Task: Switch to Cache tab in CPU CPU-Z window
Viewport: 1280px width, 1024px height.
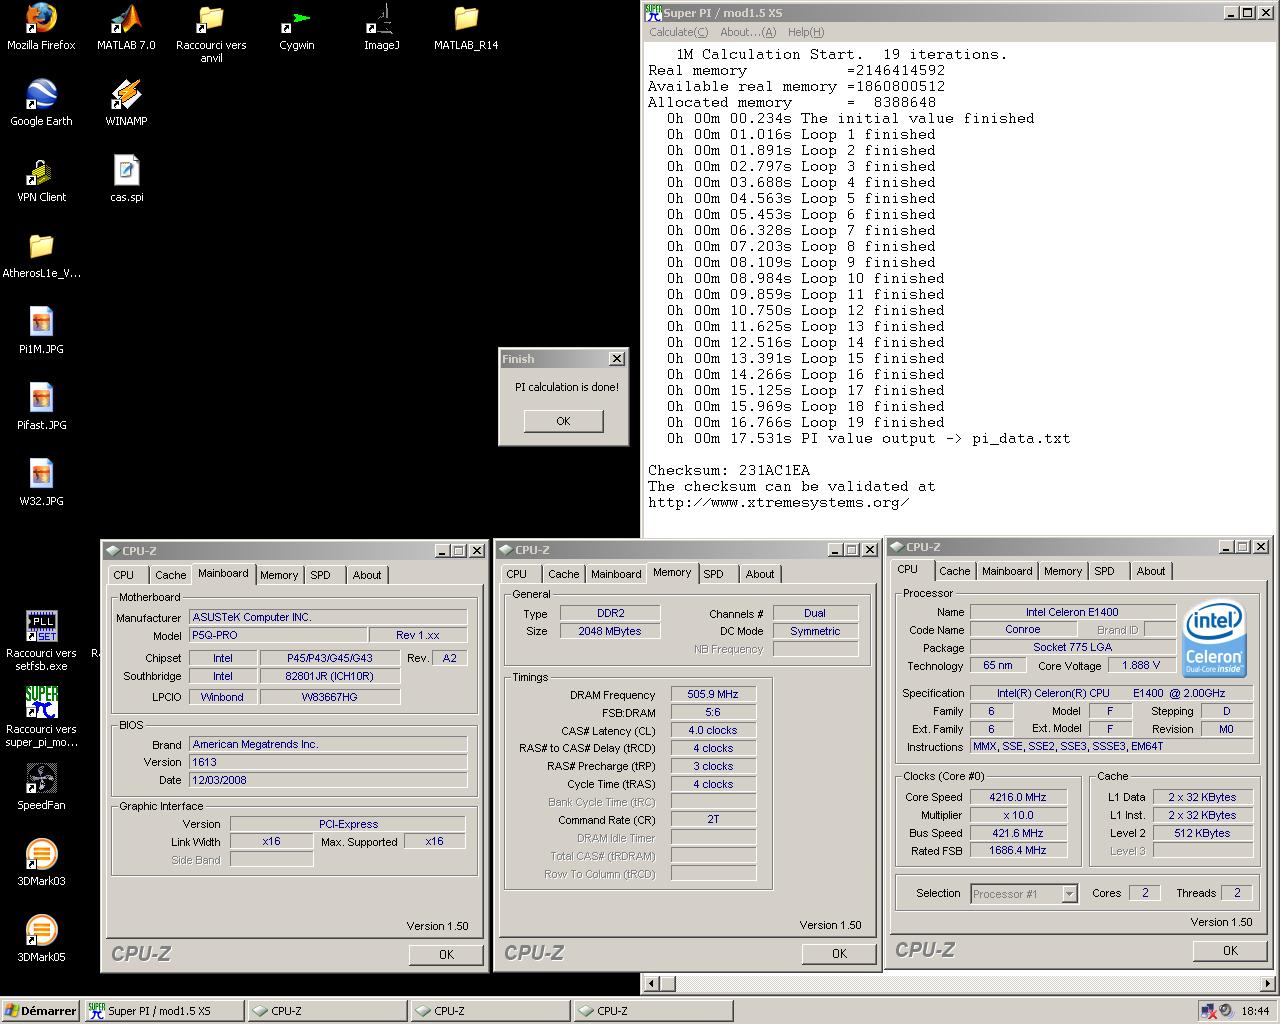Action: point(954,571)
